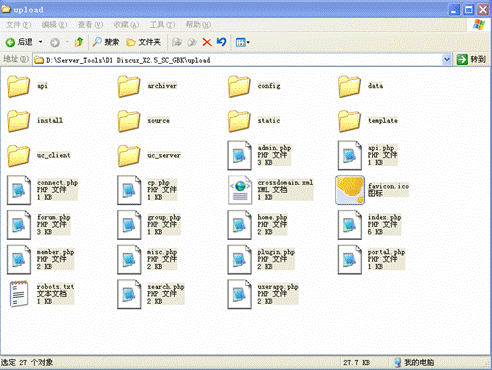Click the Copy To toolbar icon
The width and height of the screenshot is (492, 370).
[x=192, y=42]
